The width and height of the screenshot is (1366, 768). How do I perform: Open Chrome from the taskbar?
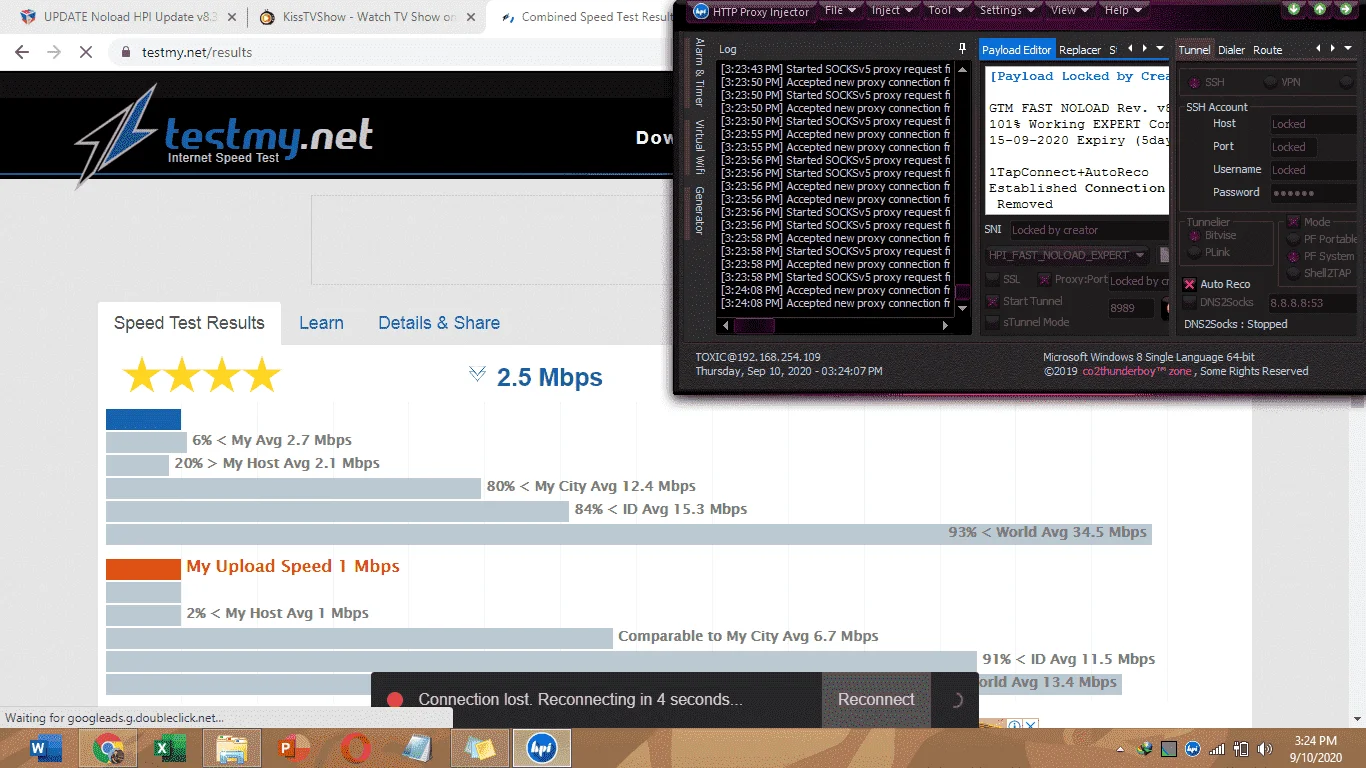click(x=109, y=748)
